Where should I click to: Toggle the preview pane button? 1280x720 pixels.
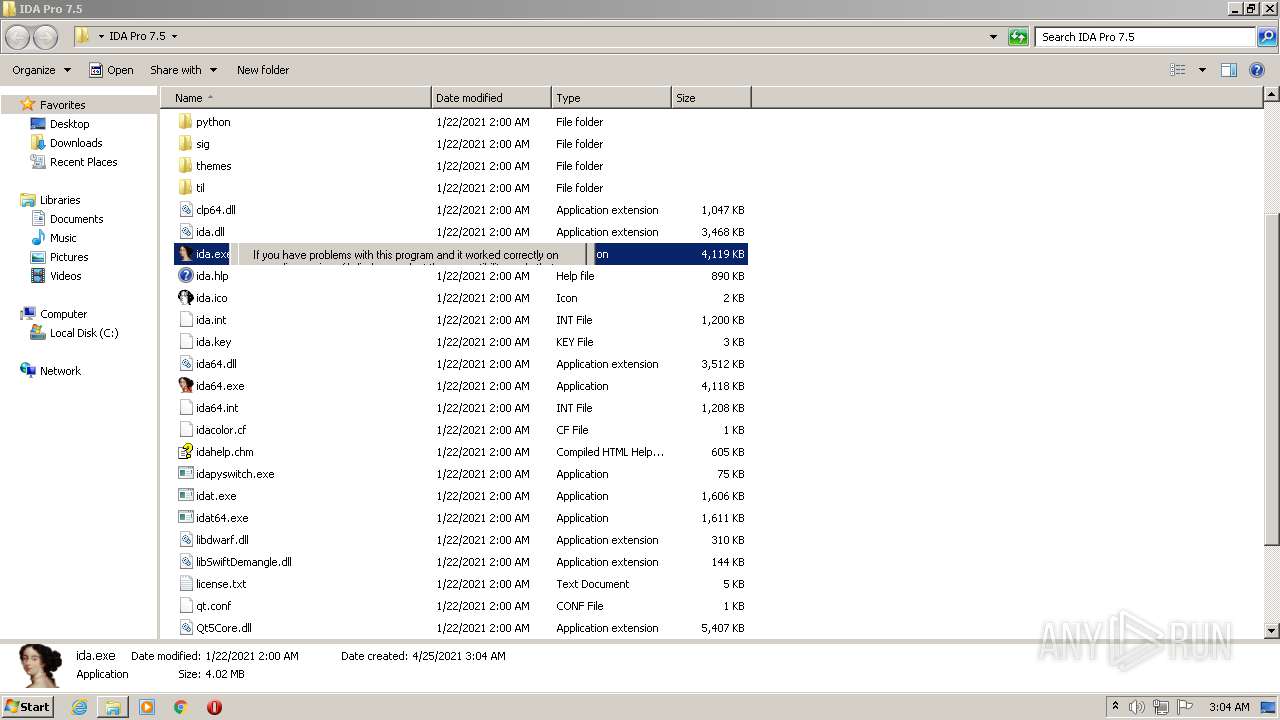1229,70
